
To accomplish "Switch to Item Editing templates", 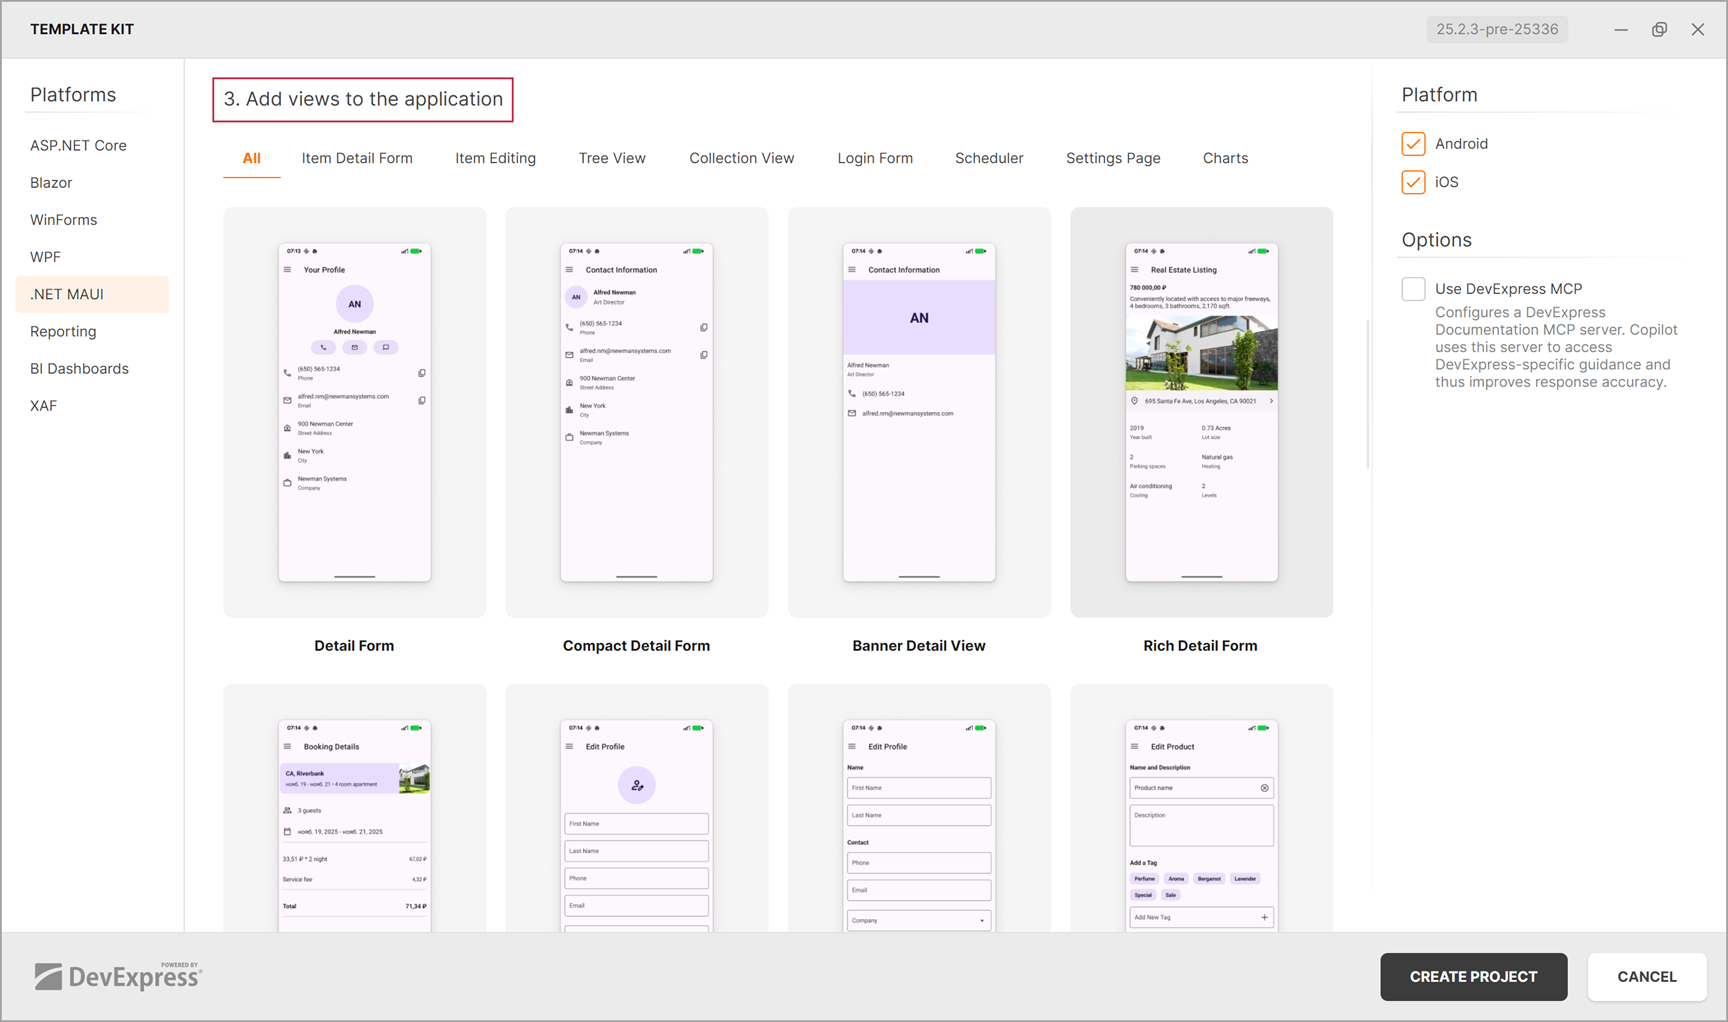I will 495,158.
